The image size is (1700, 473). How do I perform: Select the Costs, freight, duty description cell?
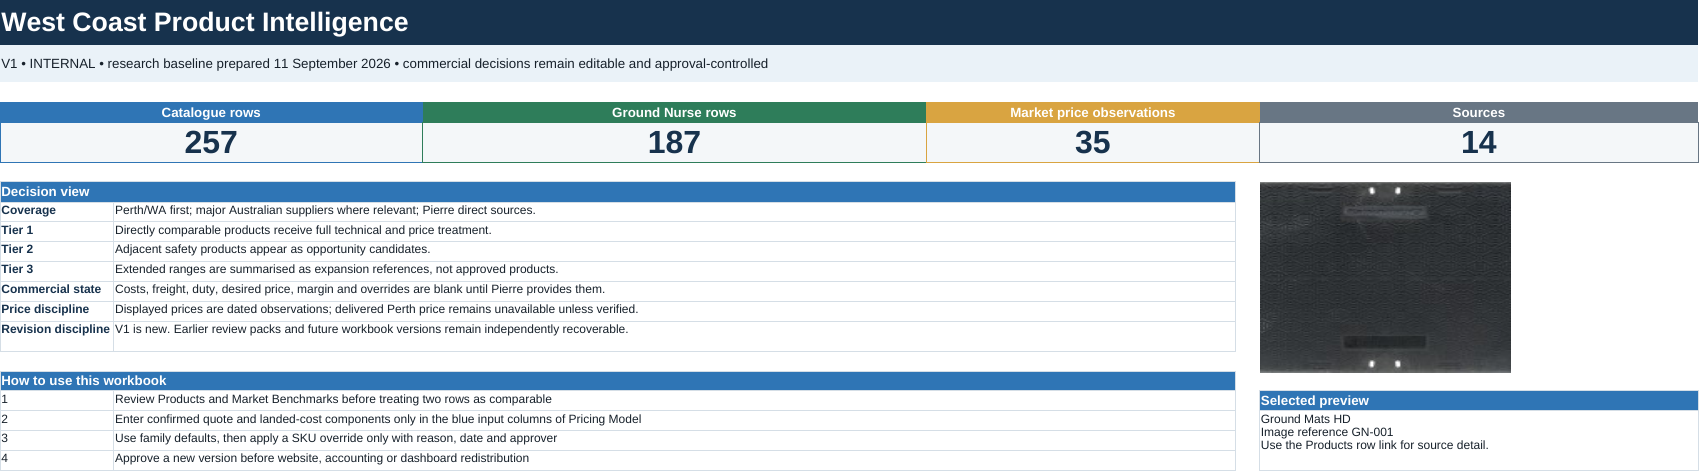[x=674, y=290]
